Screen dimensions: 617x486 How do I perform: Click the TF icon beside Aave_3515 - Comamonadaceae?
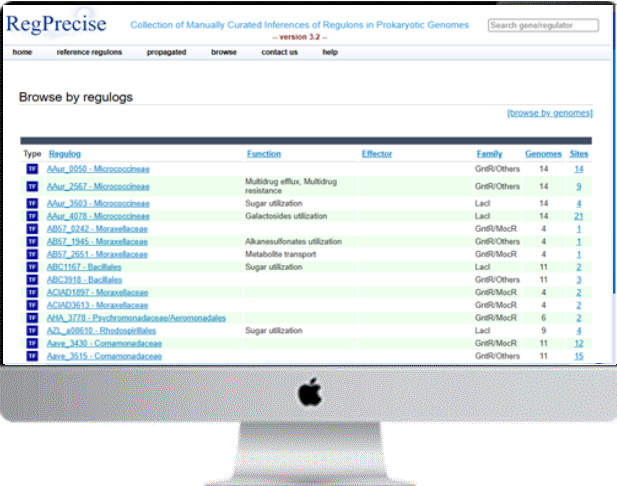[32, 355]
